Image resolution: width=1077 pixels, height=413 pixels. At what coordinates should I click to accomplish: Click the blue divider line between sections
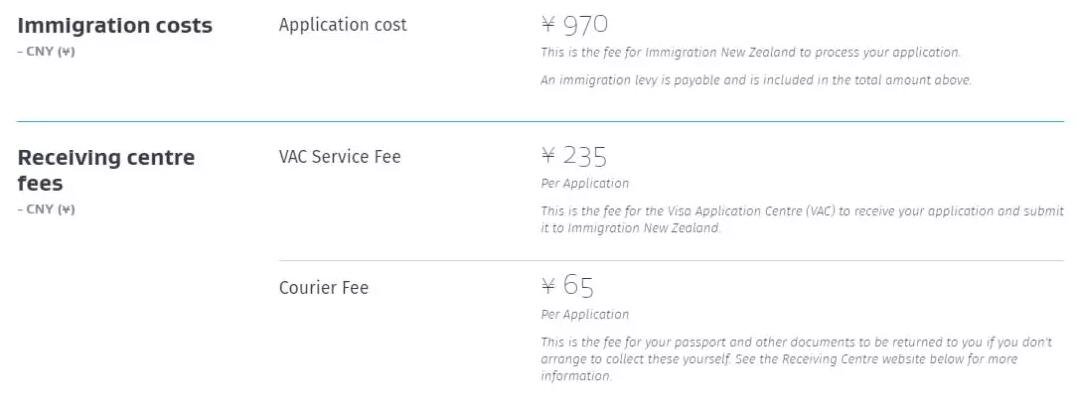point(540,121)
